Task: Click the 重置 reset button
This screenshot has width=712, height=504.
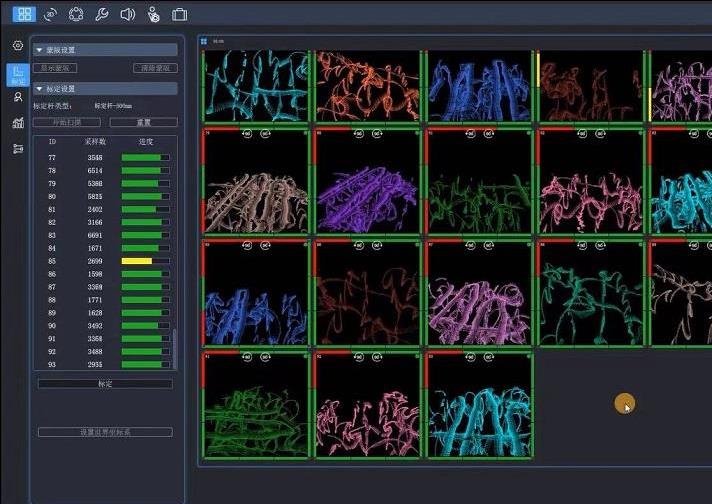Action: 143,122
